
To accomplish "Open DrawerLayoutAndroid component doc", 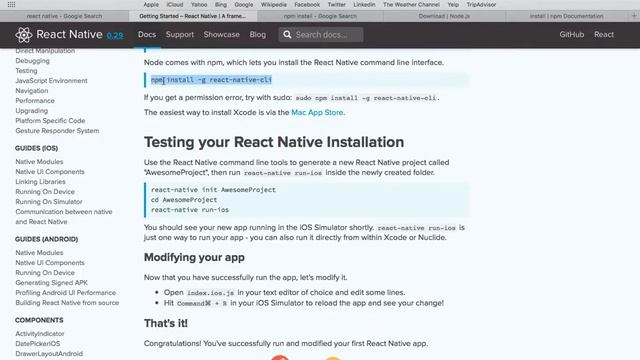I will coord(49,353).
